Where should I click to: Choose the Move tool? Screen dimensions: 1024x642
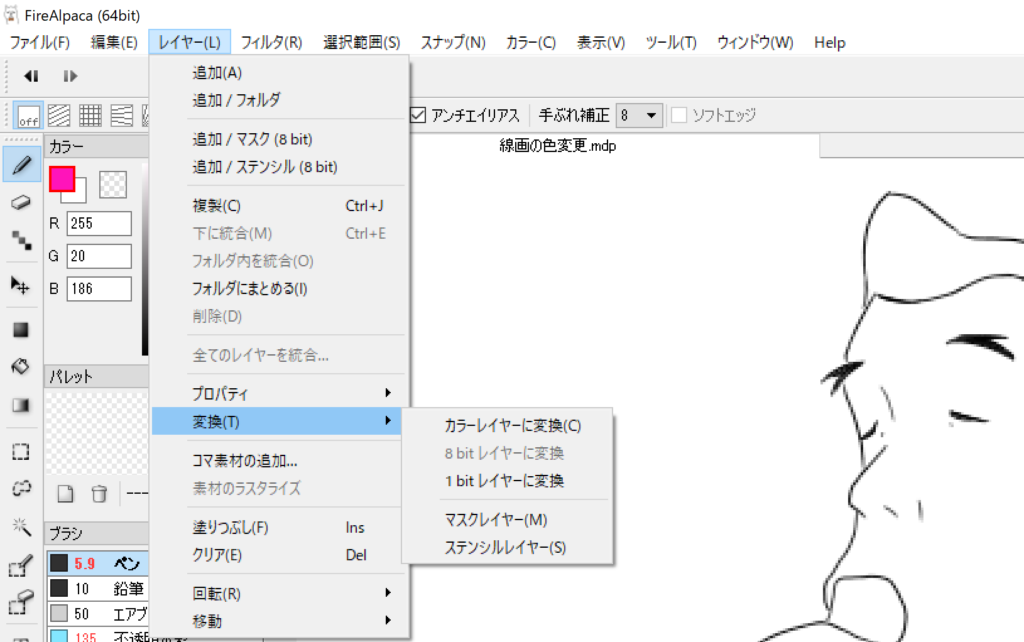[x=20, y=285]
